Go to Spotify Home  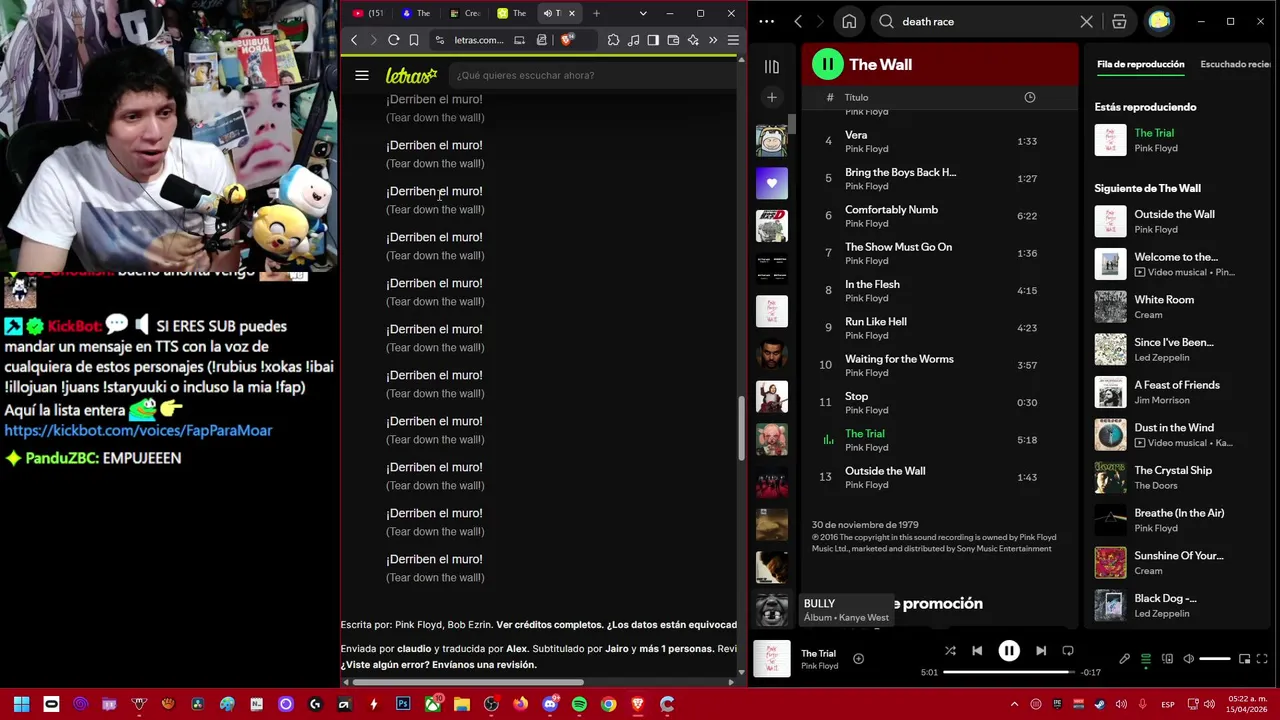point(849,21)
